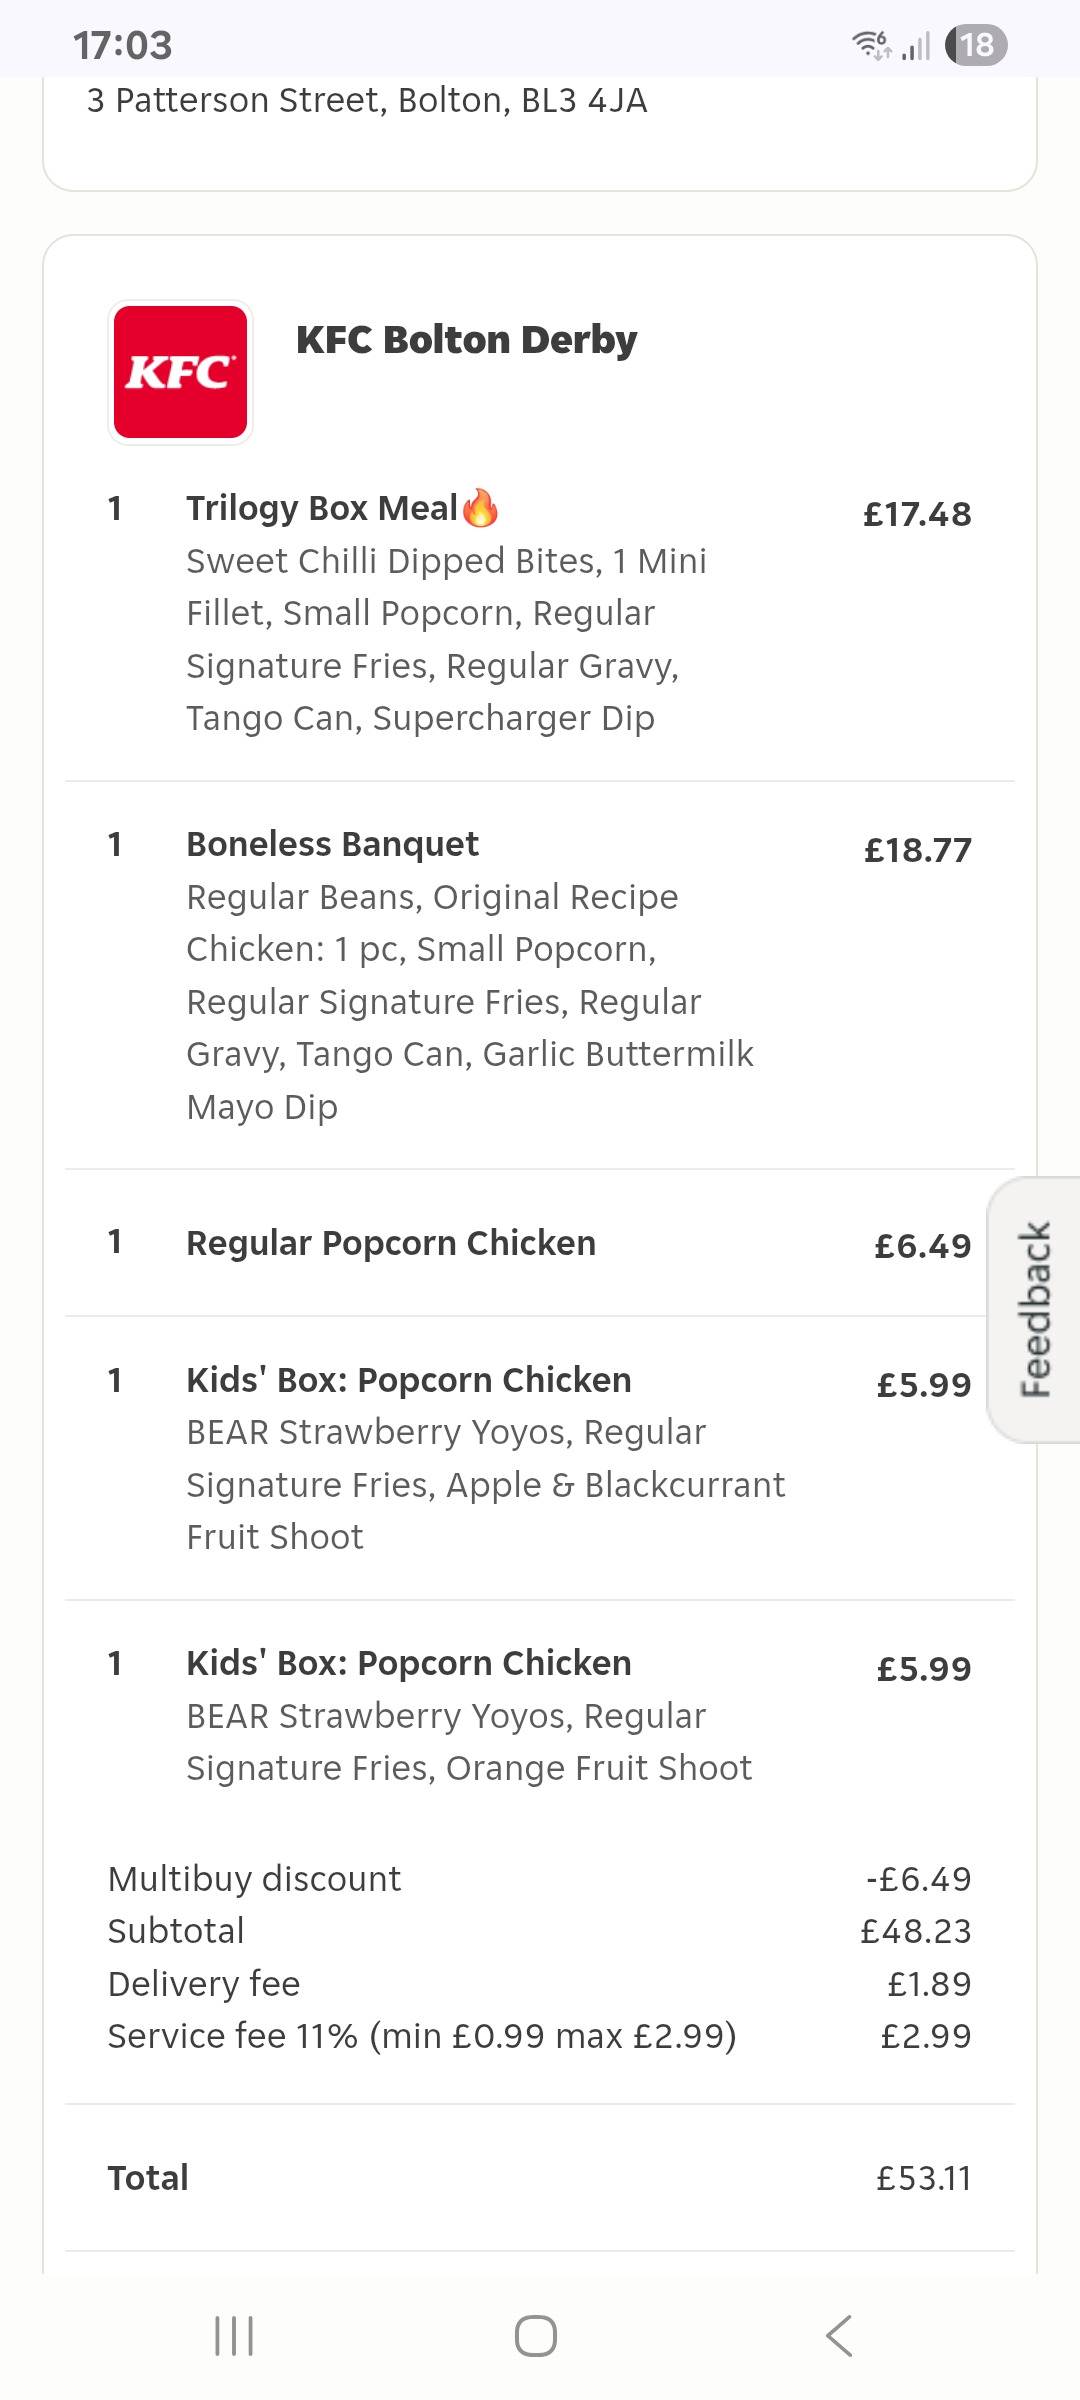Image resolution: width=1080 pixels, height=2400 pixels.
Task: Open the recent apps navigation button
Action: [x=234, y=2336]
